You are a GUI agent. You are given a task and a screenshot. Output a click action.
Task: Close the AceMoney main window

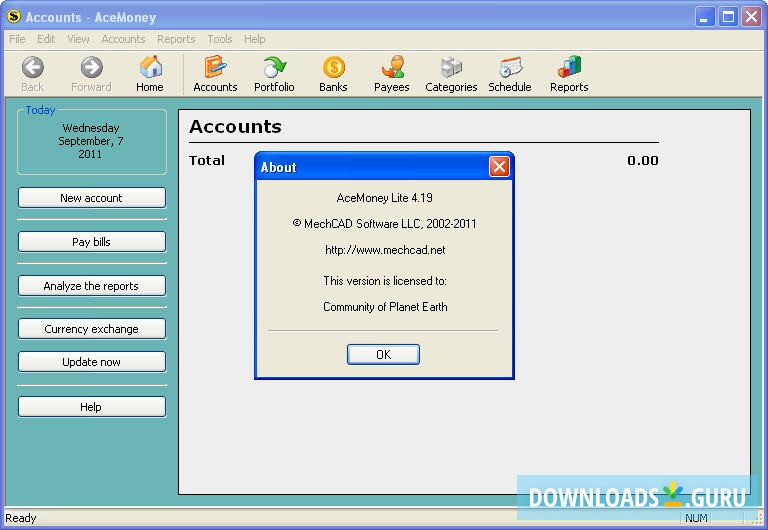click(751, 18)
